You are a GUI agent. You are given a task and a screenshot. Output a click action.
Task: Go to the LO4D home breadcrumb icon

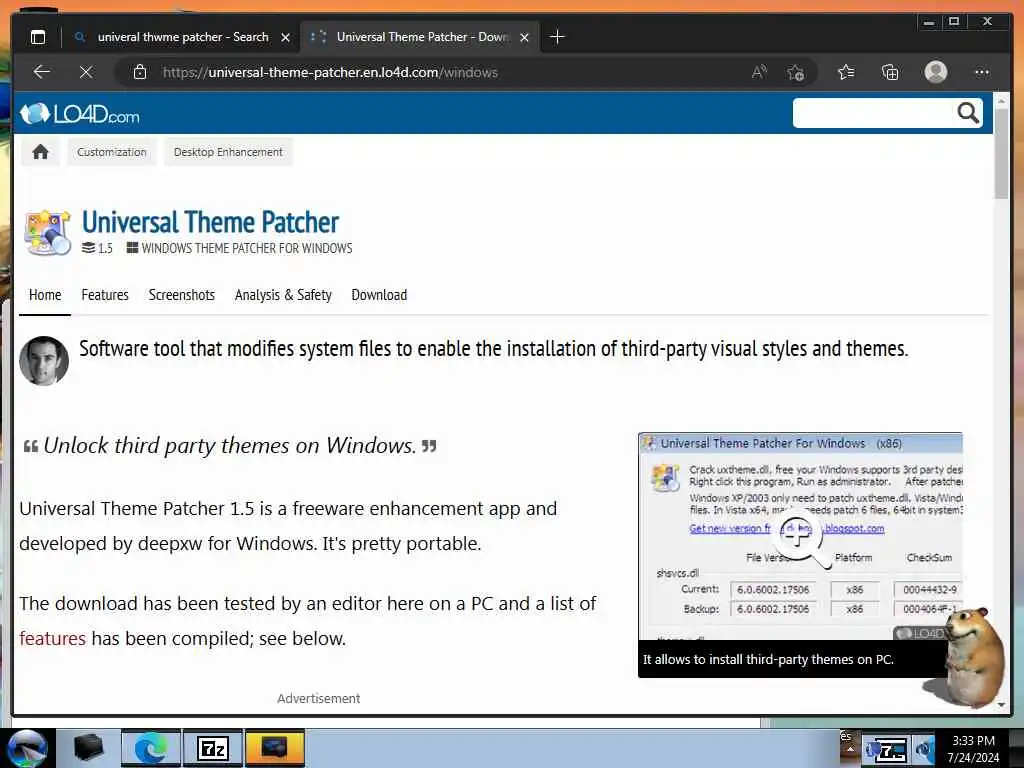point(40,152)
